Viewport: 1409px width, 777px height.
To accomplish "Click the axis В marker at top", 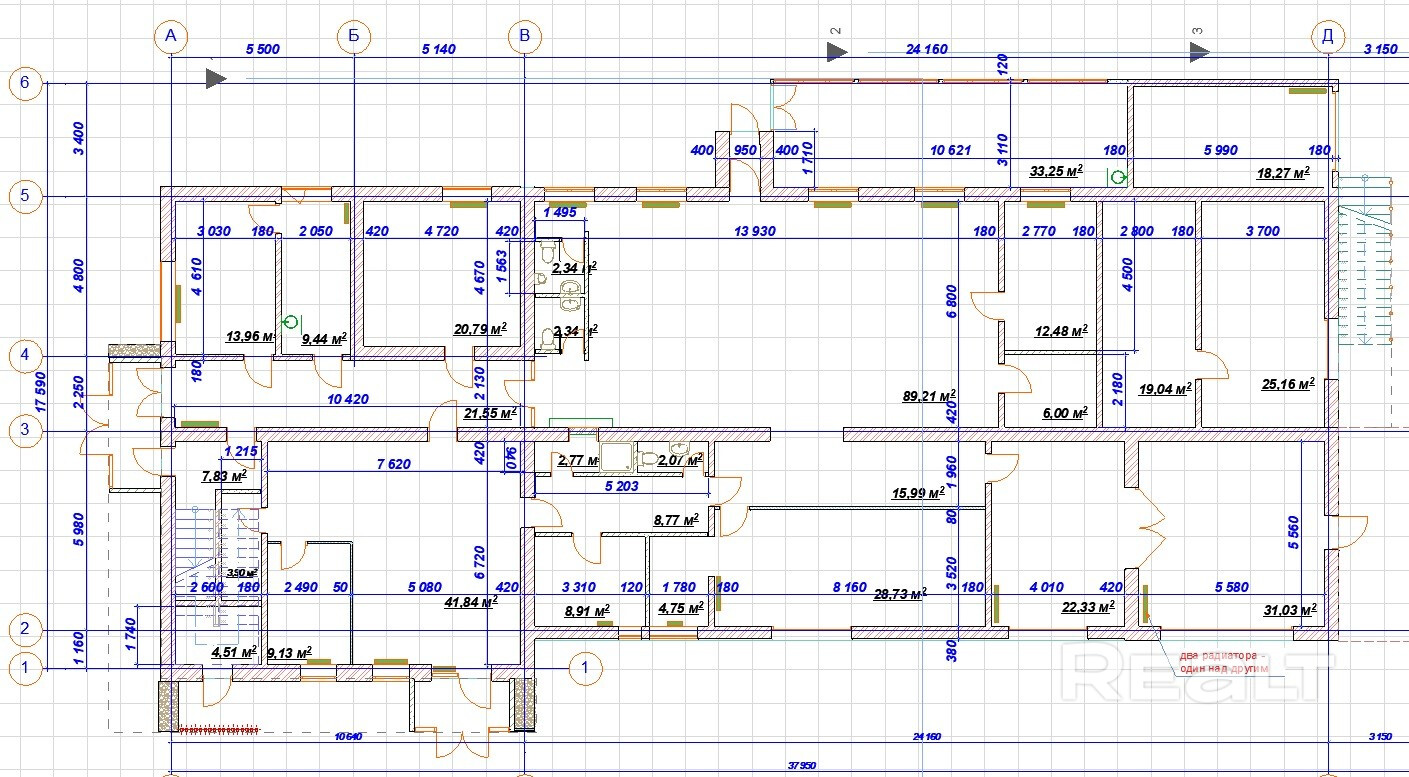I will [x=524, y=38].
